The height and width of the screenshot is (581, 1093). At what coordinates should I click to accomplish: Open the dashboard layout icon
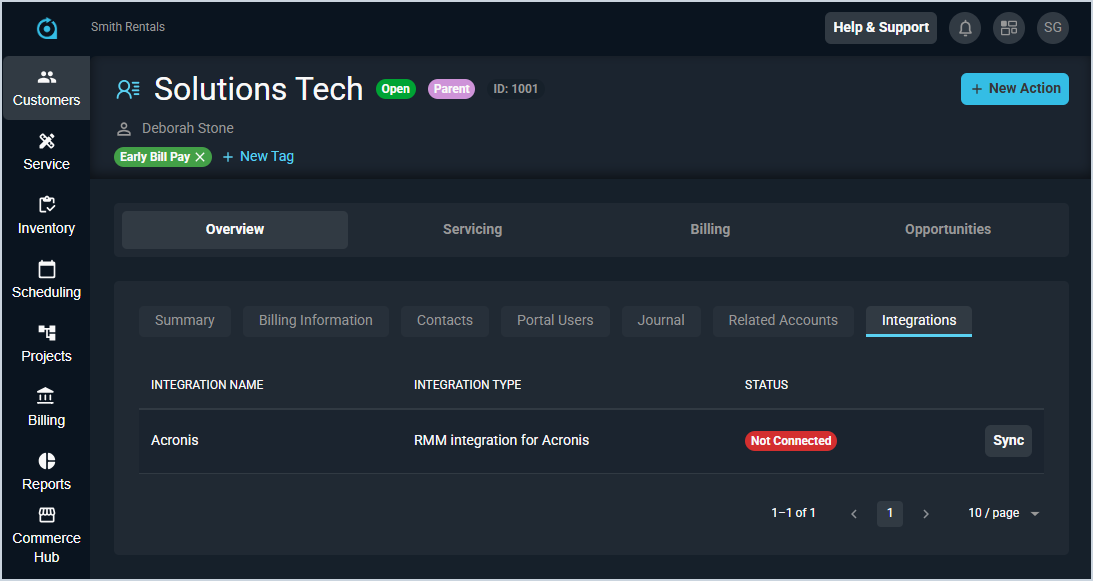pos(1008,28)
